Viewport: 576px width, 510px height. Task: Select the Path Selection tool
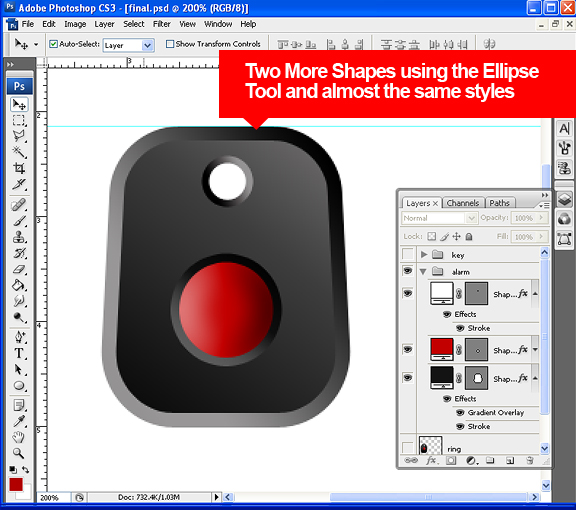pos(19,369)
